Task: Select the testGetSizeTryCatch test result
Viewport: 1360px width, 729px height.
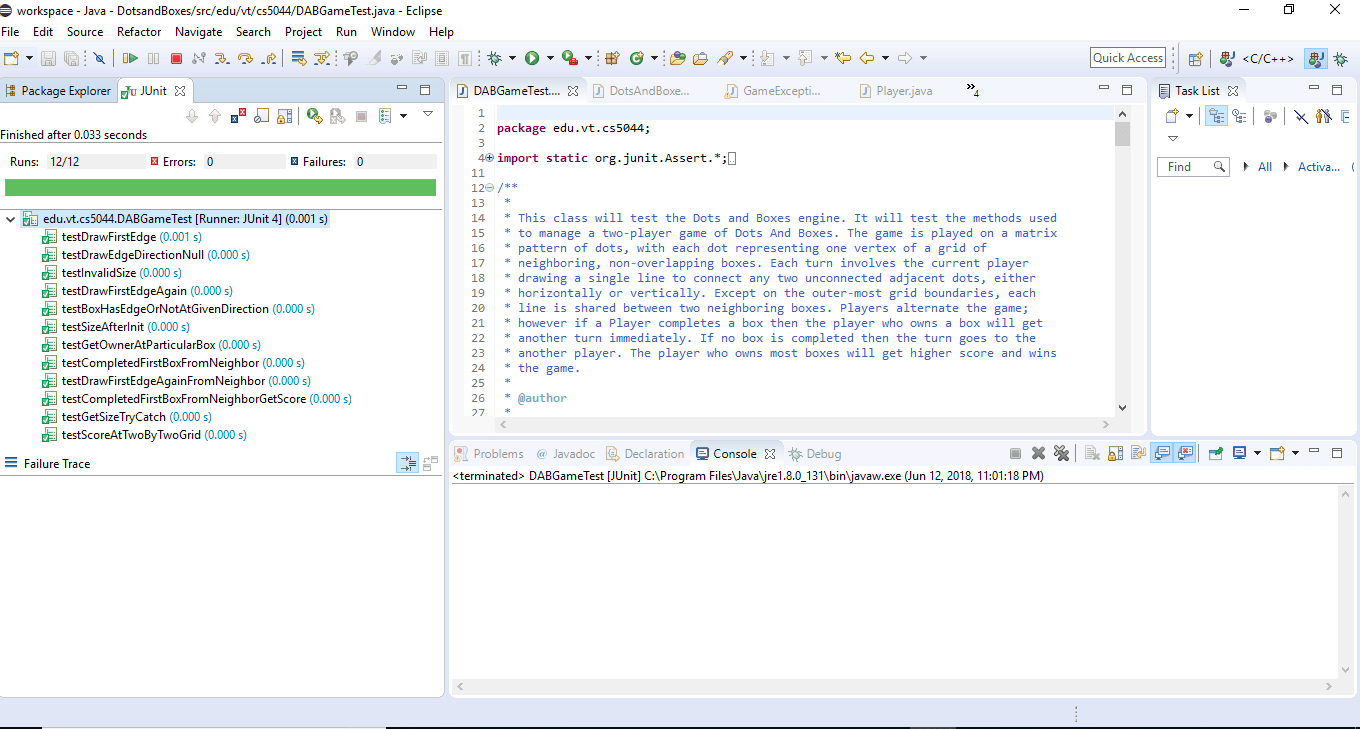Action: [x=126, y=417]
